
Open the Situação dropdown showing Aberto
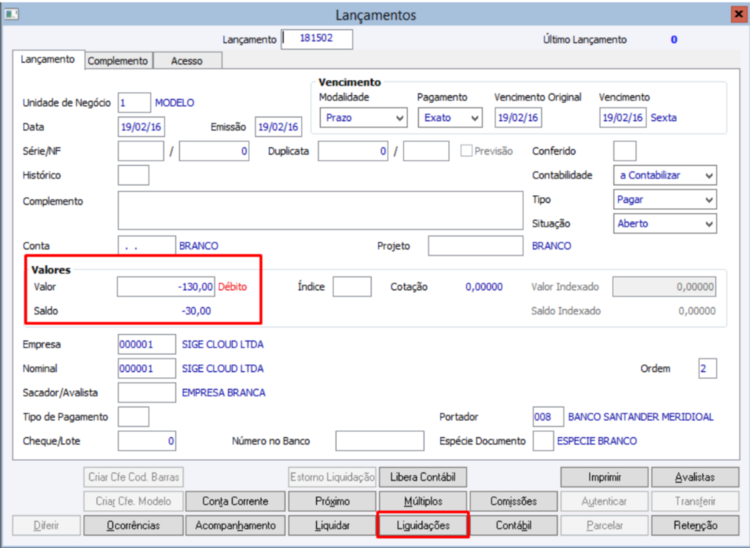point(665,223)
